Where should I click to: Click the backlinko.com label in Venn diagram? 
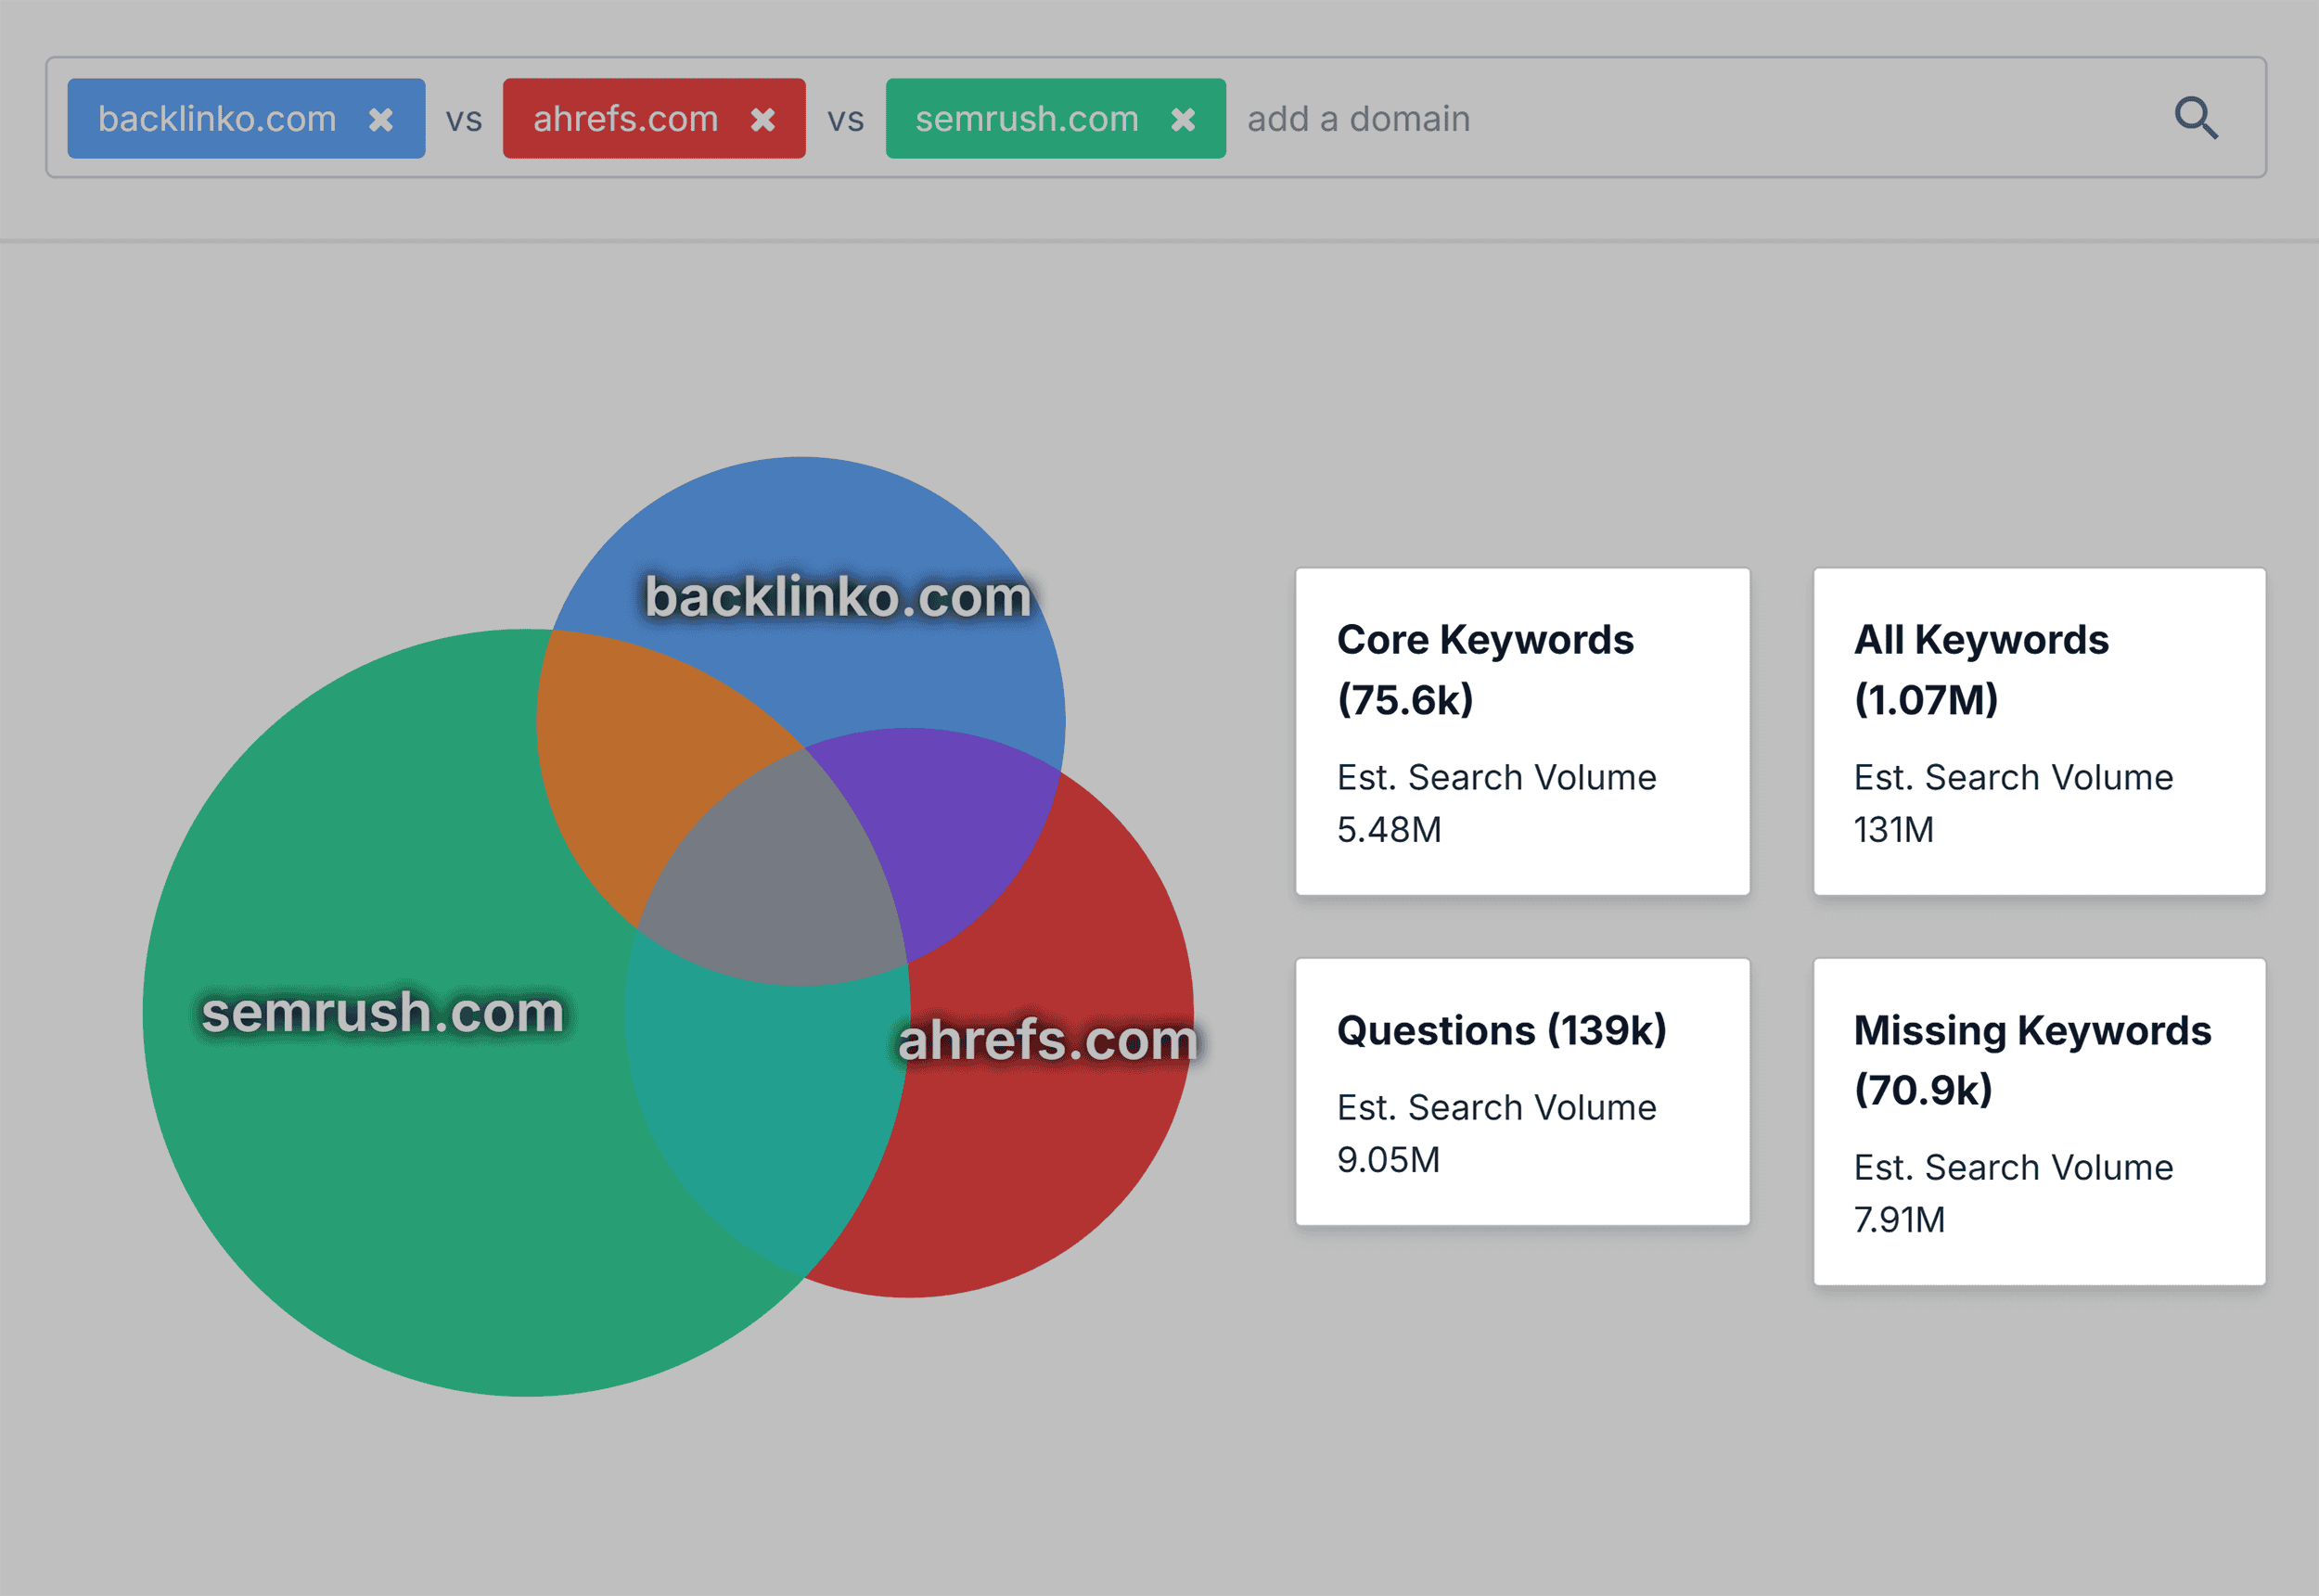click(838, 597)
